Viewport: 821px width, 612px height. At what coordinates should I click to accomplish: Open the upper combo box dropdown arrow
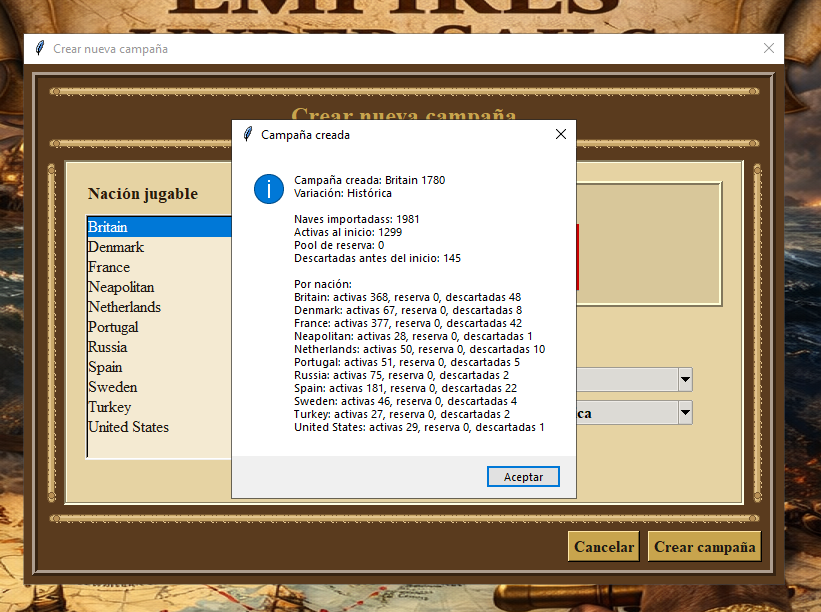coord(684,379)
